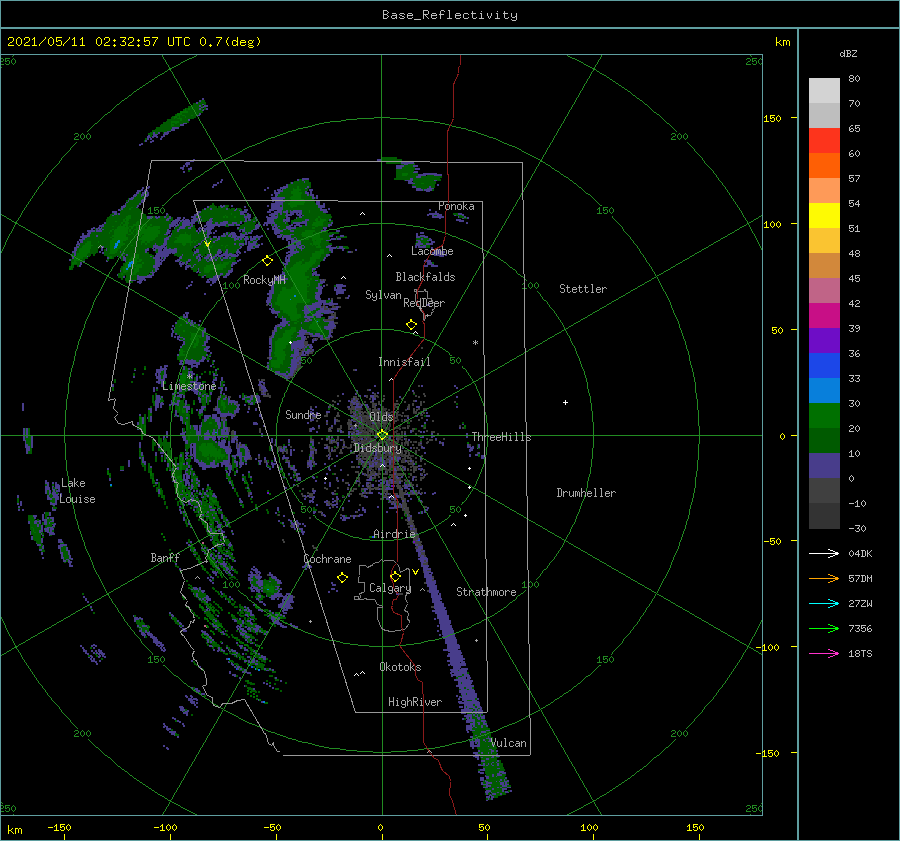900x841 pixels.
Task: Click the Sundre town label
Action: (303, 415)
